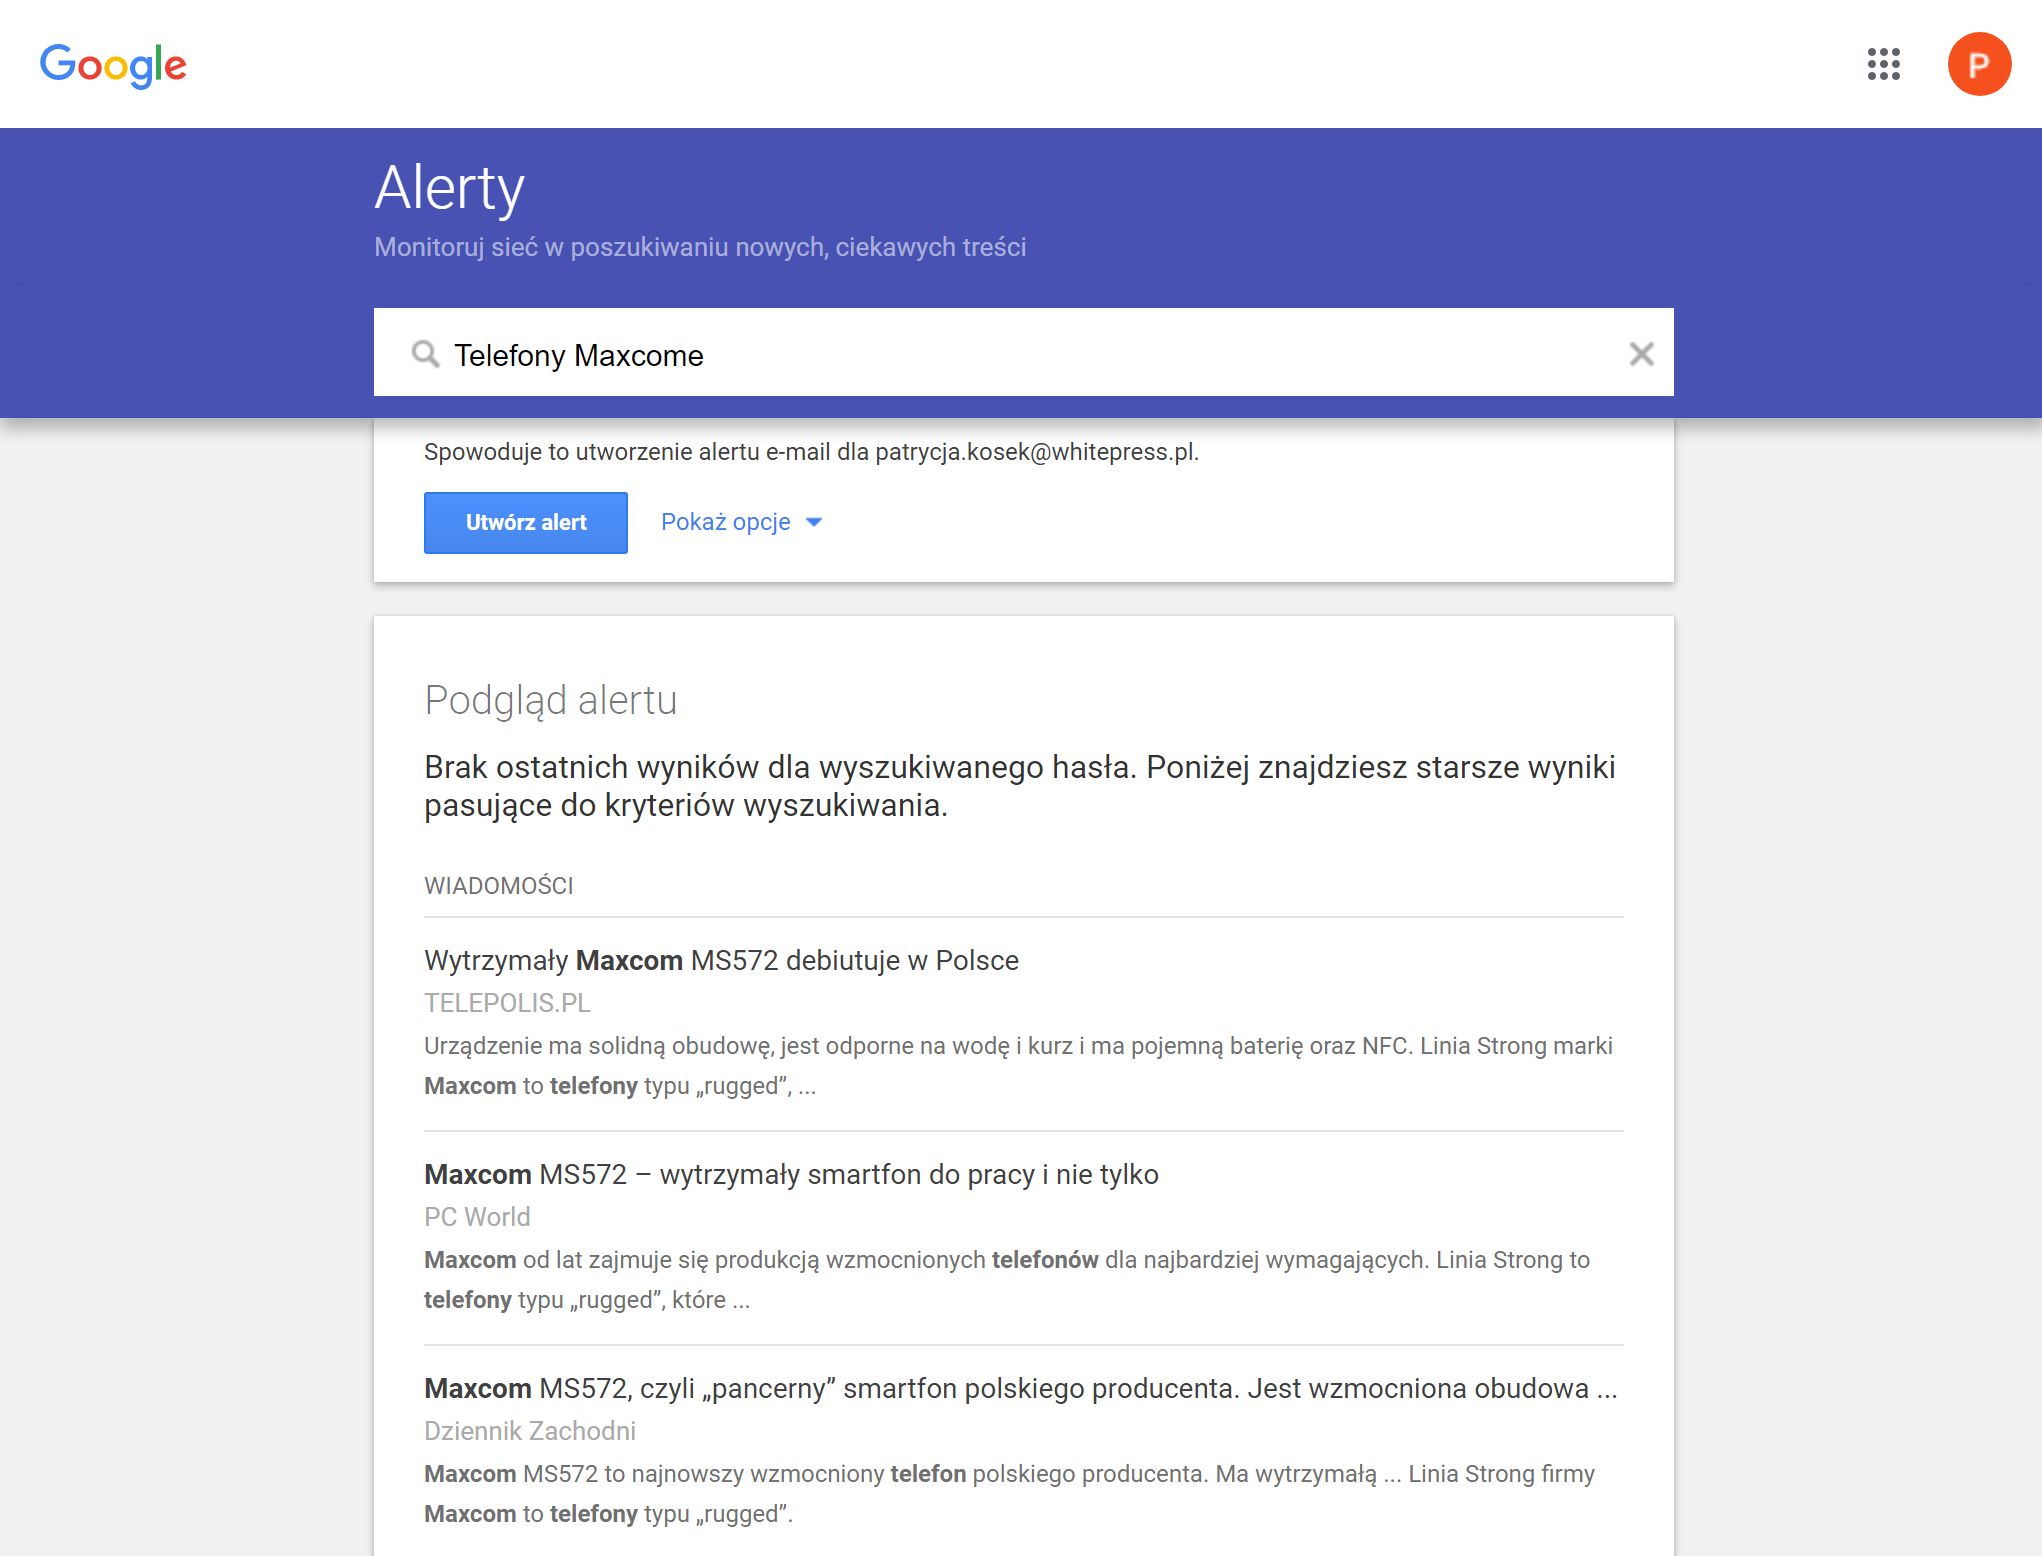Open the account avatar with letter P

point(1979,64)
